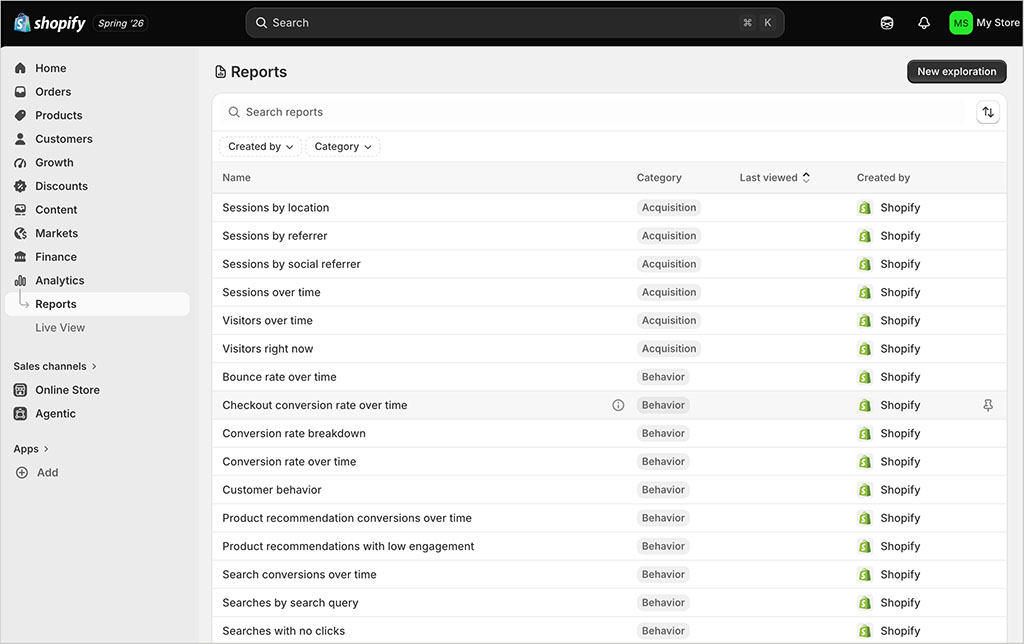Click the Agentic channel icon
The width and height of the screenshot is (1024, 644).
(x=20, y=413)
